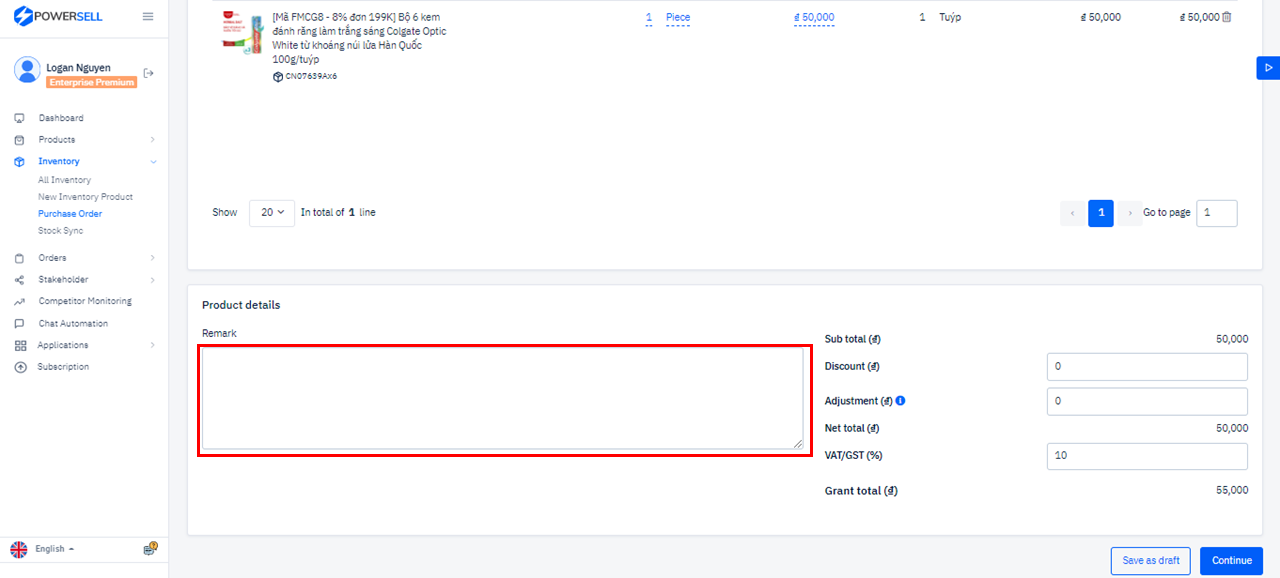The image size is (1280, 578).
Task: Open Orders menu in the sidebar
Action: click(x=53, y=258)
